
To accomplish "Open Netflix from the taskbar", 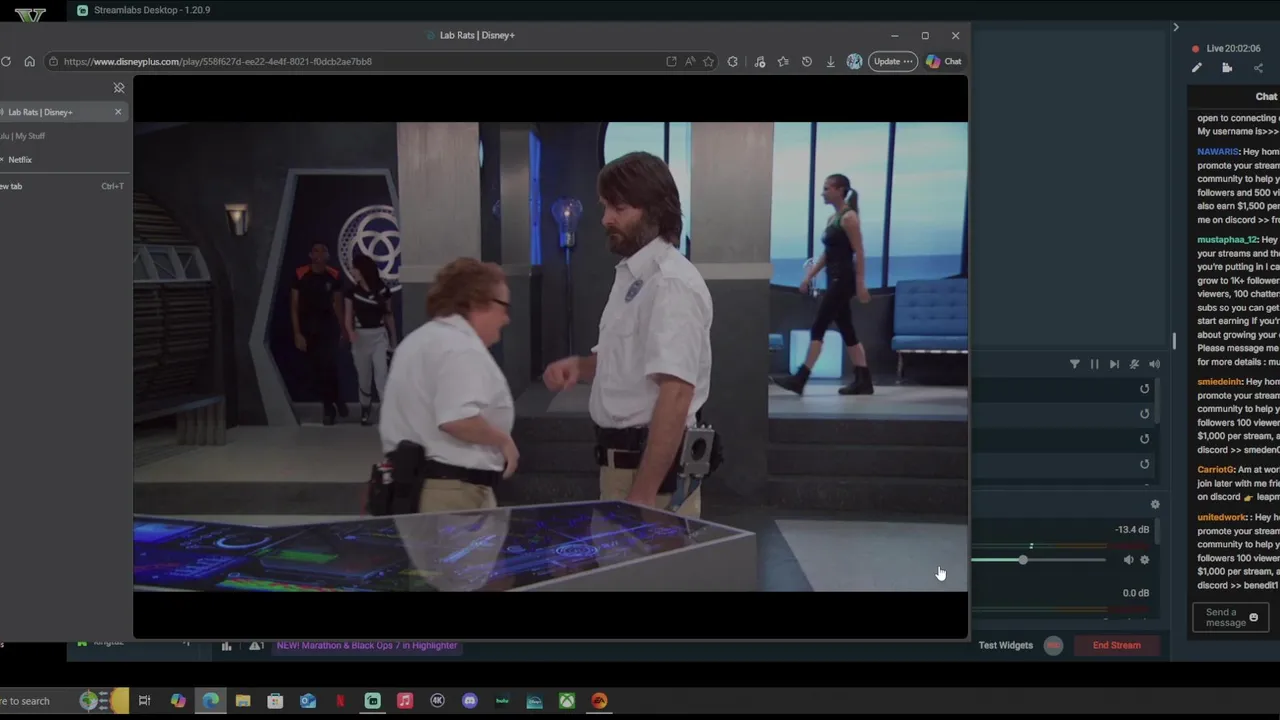I will tap(340, 701).
